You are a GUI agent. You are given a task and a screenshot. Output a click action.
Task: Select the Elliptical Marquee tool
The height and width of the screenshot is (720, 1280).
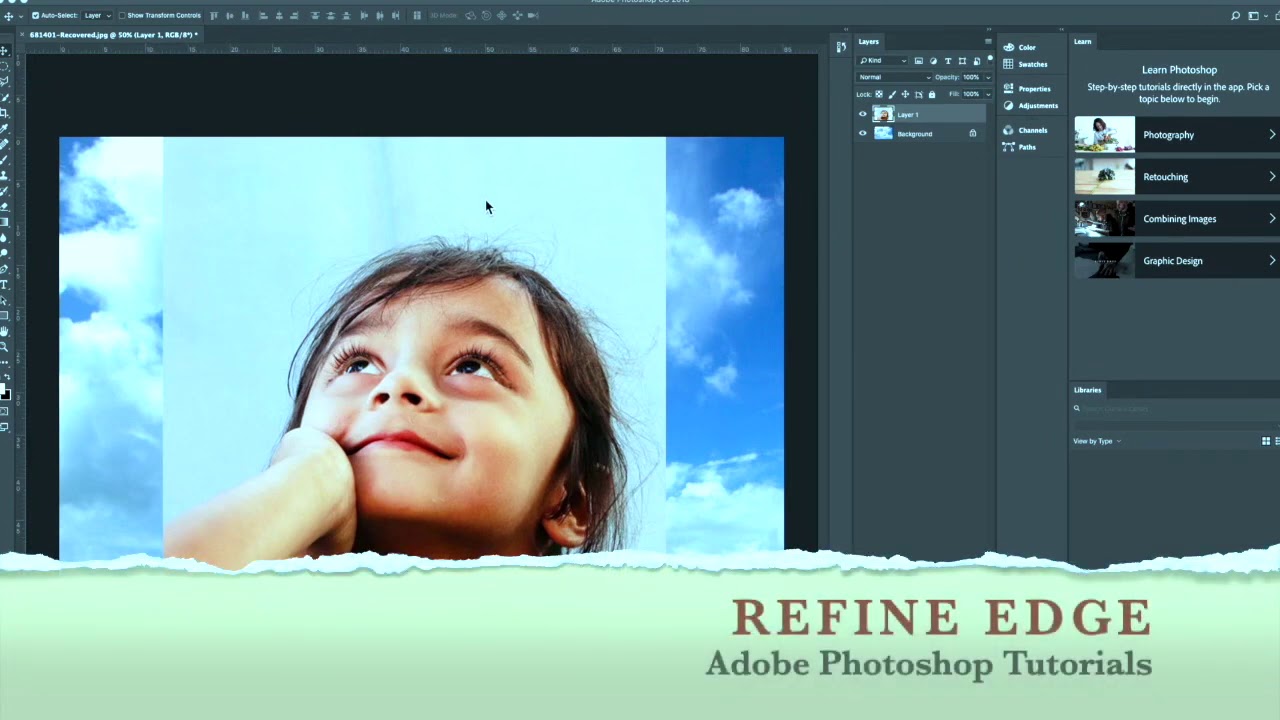(5, 65)
